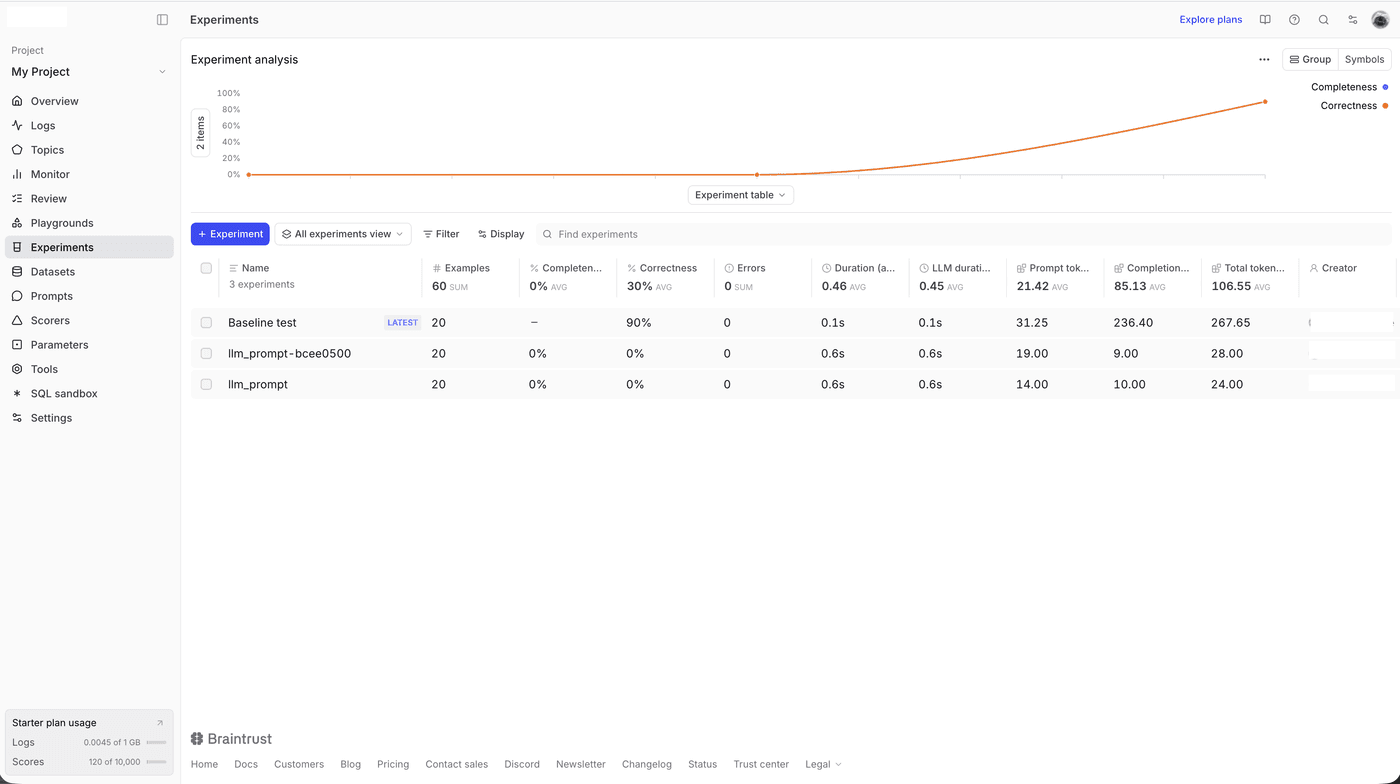Open the documentation book icon

(x=1264, y=19)
